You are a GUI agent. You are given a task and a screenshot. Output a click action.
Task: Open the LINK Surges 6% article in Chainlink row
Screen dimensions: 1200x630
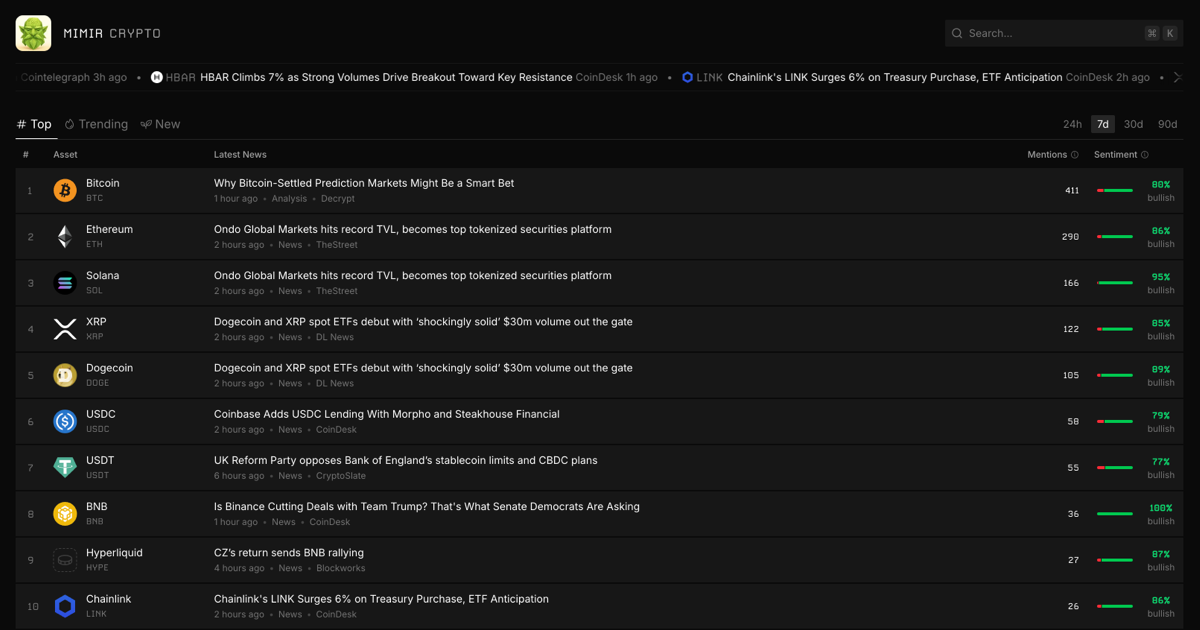381,599
